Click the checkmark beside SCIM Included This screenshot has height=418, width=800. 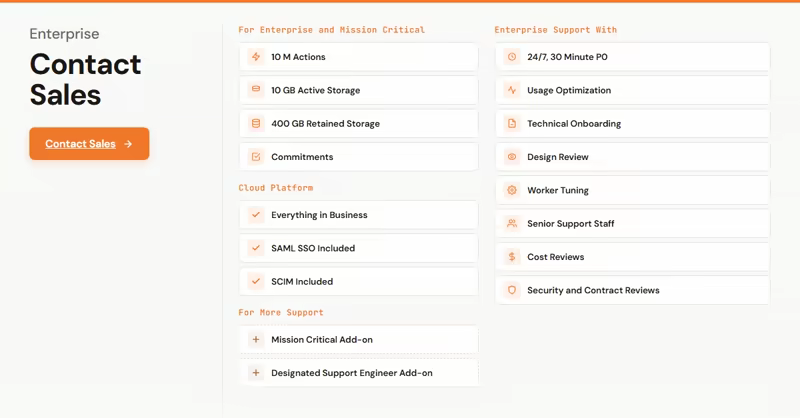(256, 281)
